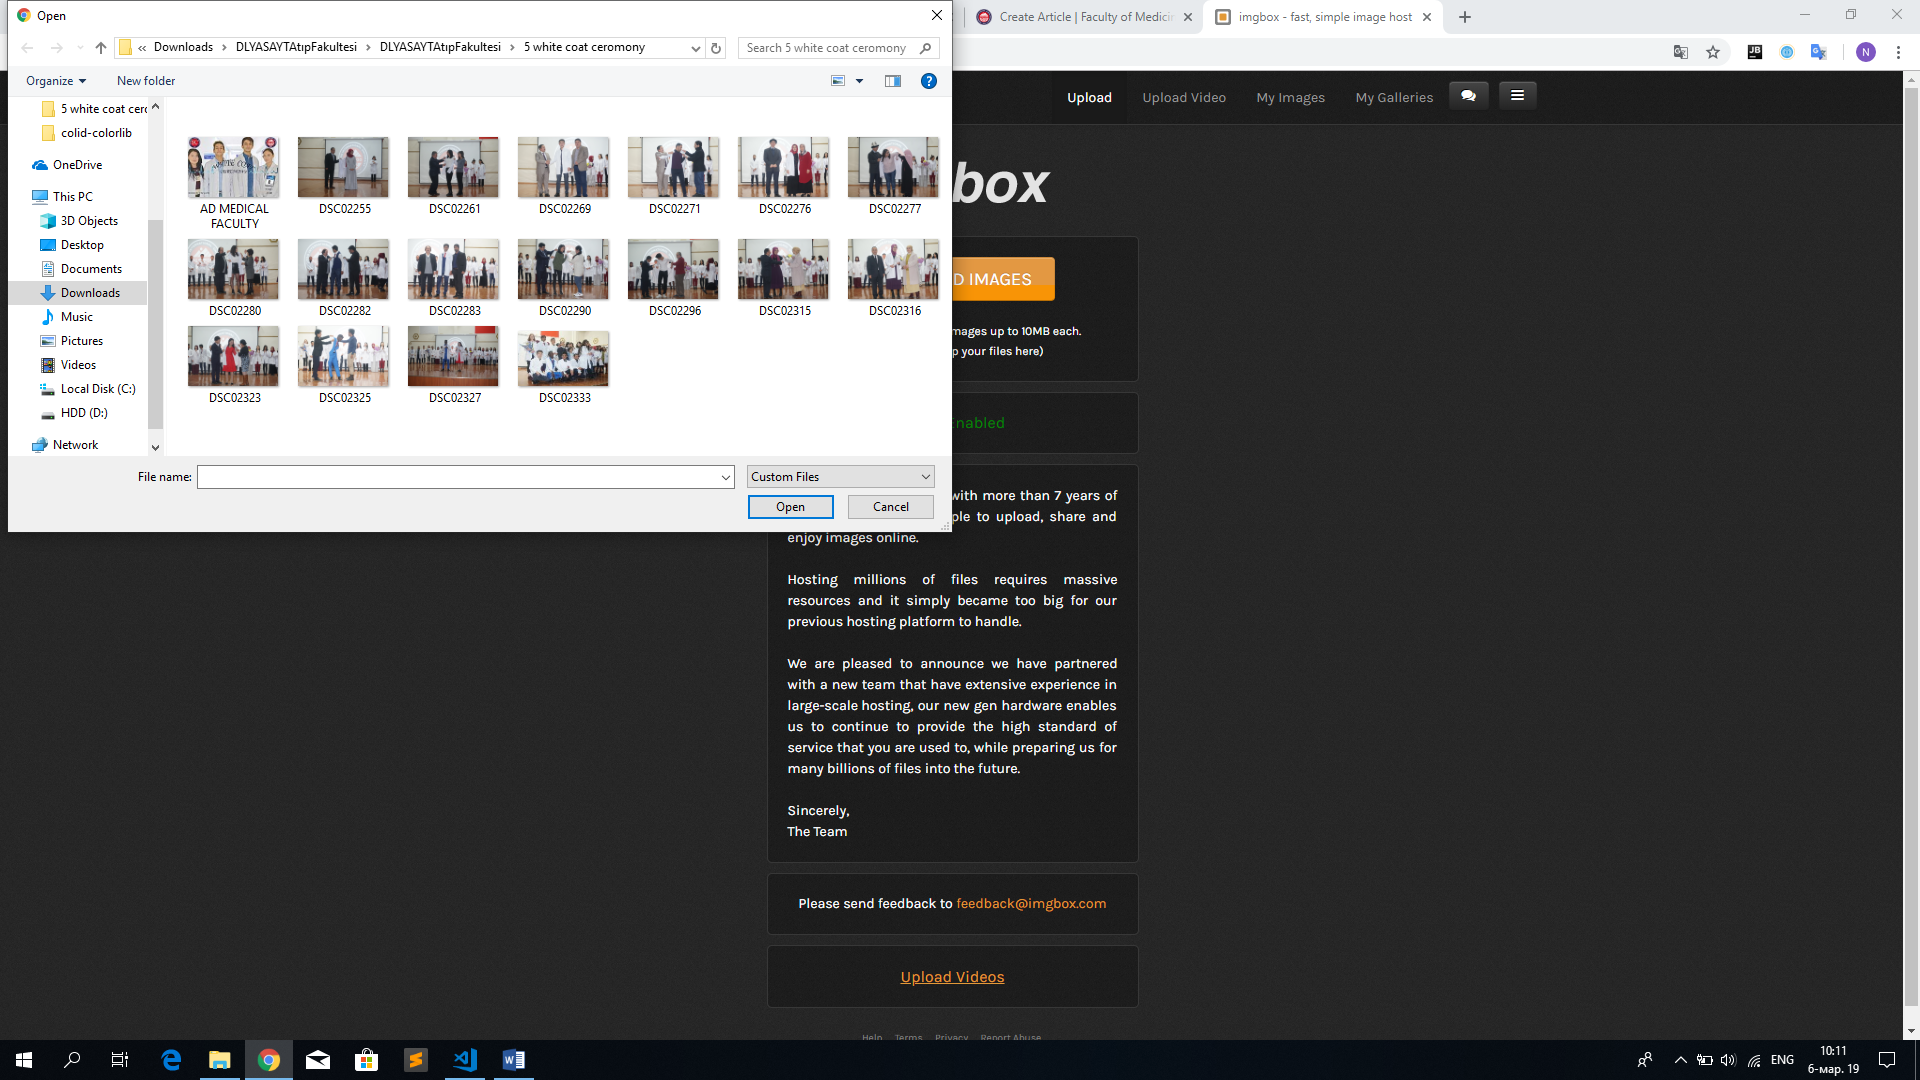Viewport: 1920px width, 1080px height.
Task: Go up one folder level arrow
Action: [101, 48]
